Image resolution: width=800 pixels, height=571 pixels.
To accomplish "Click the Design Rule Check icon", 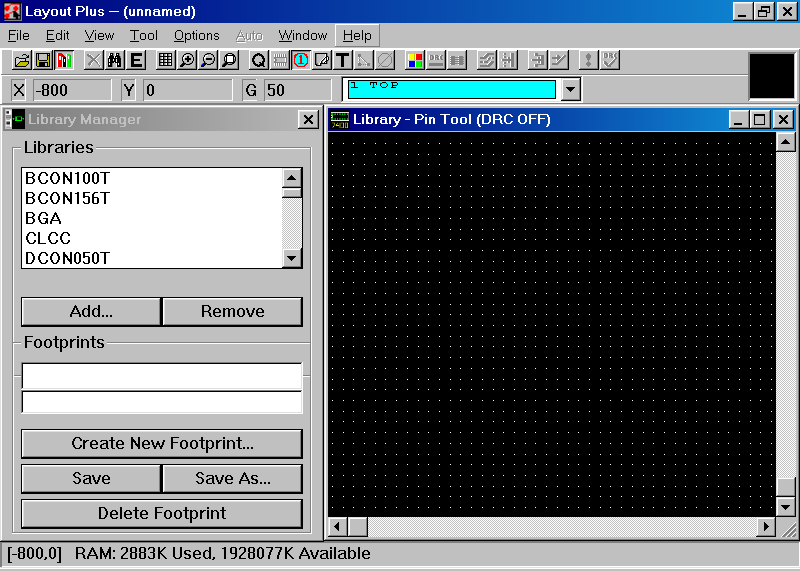I will pos(610,60).
